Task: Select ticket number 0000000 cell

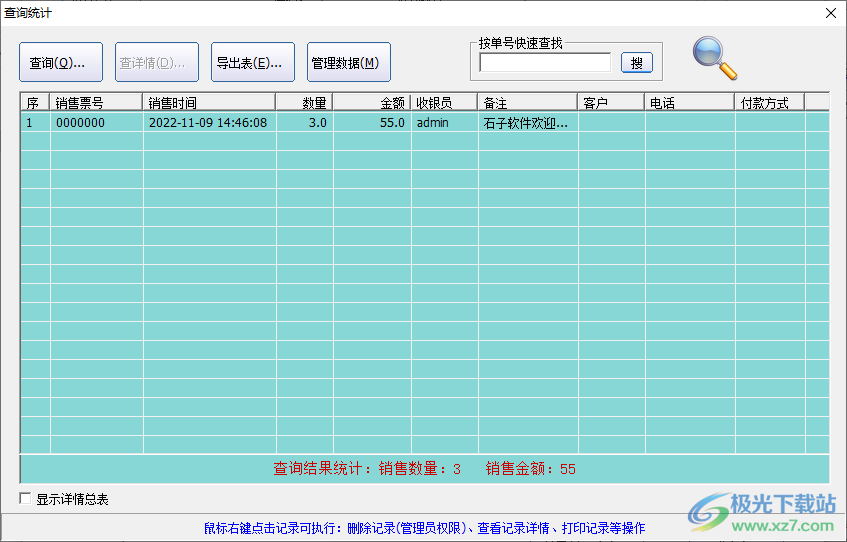Action: tap(97, 123)
